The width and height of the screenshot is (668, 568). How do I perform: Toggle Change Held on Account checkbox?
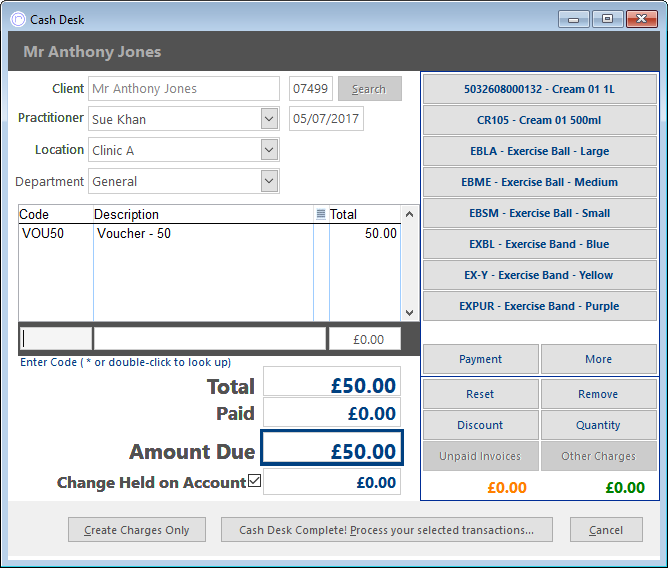click(254, 481)
